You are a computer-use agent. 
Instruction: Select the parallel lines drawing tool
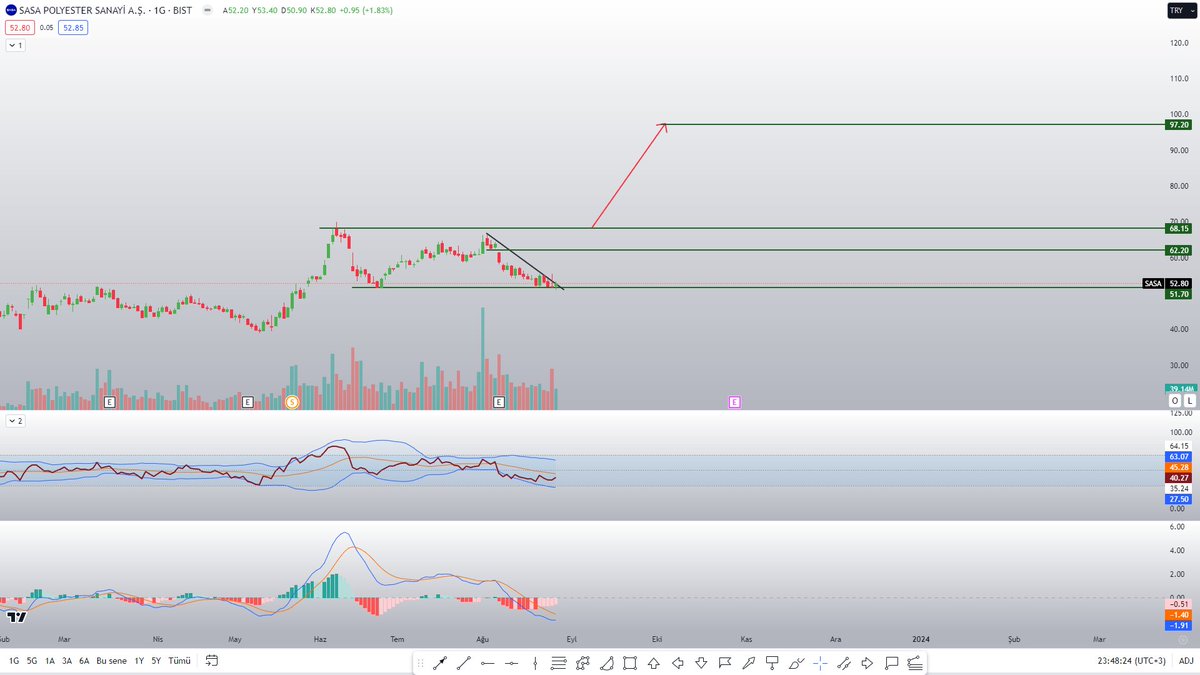coord(559,662)
